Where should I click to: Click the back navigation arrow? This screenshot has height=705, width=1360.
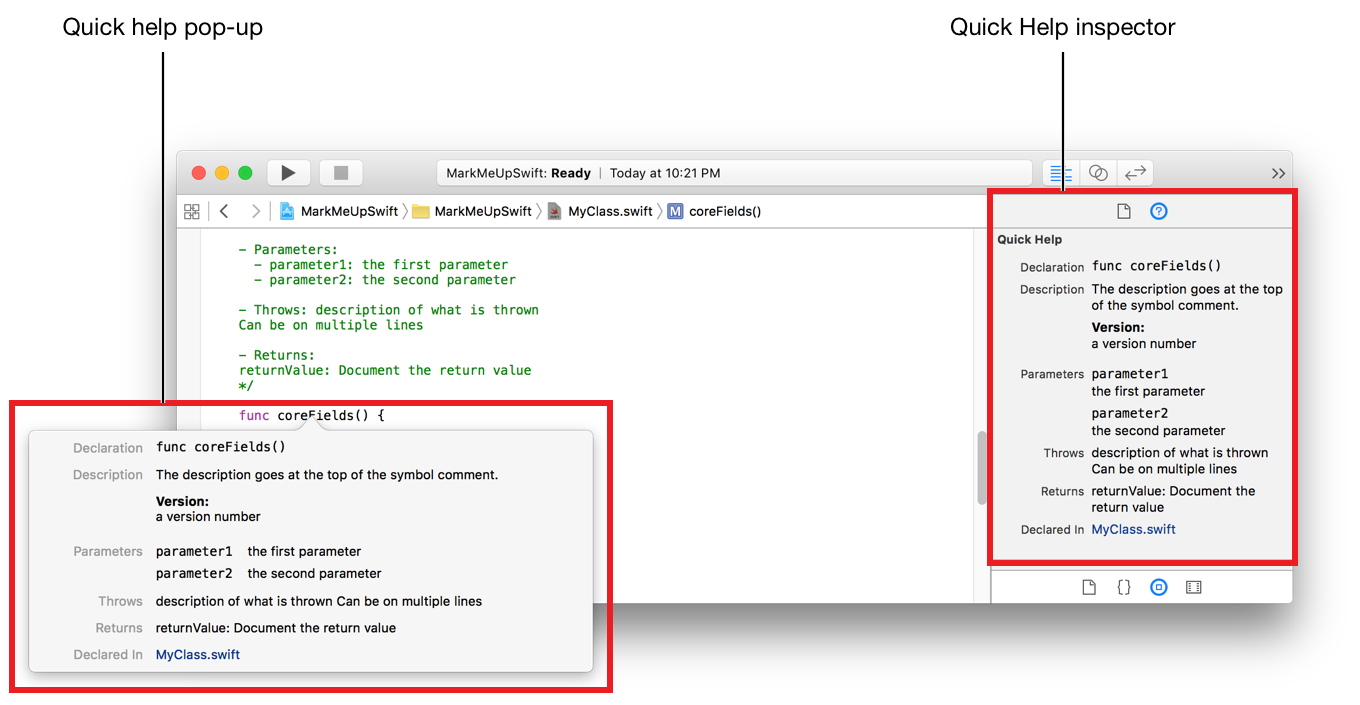(224, 211)
